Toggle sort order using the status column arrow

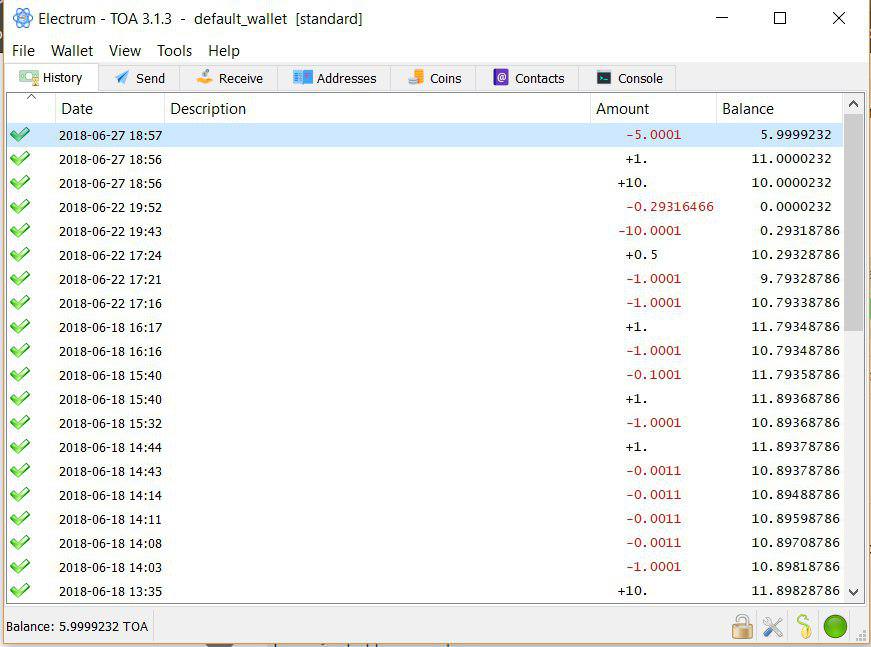[x=31, y=98]
